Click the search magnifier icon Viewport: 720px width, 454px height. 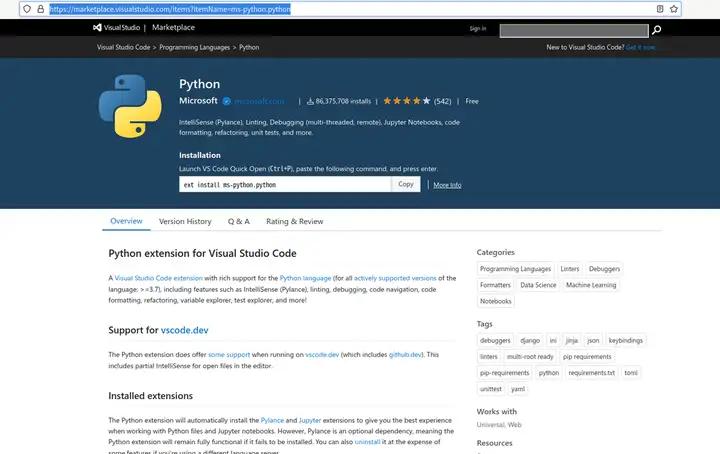(x=657, y=30)
